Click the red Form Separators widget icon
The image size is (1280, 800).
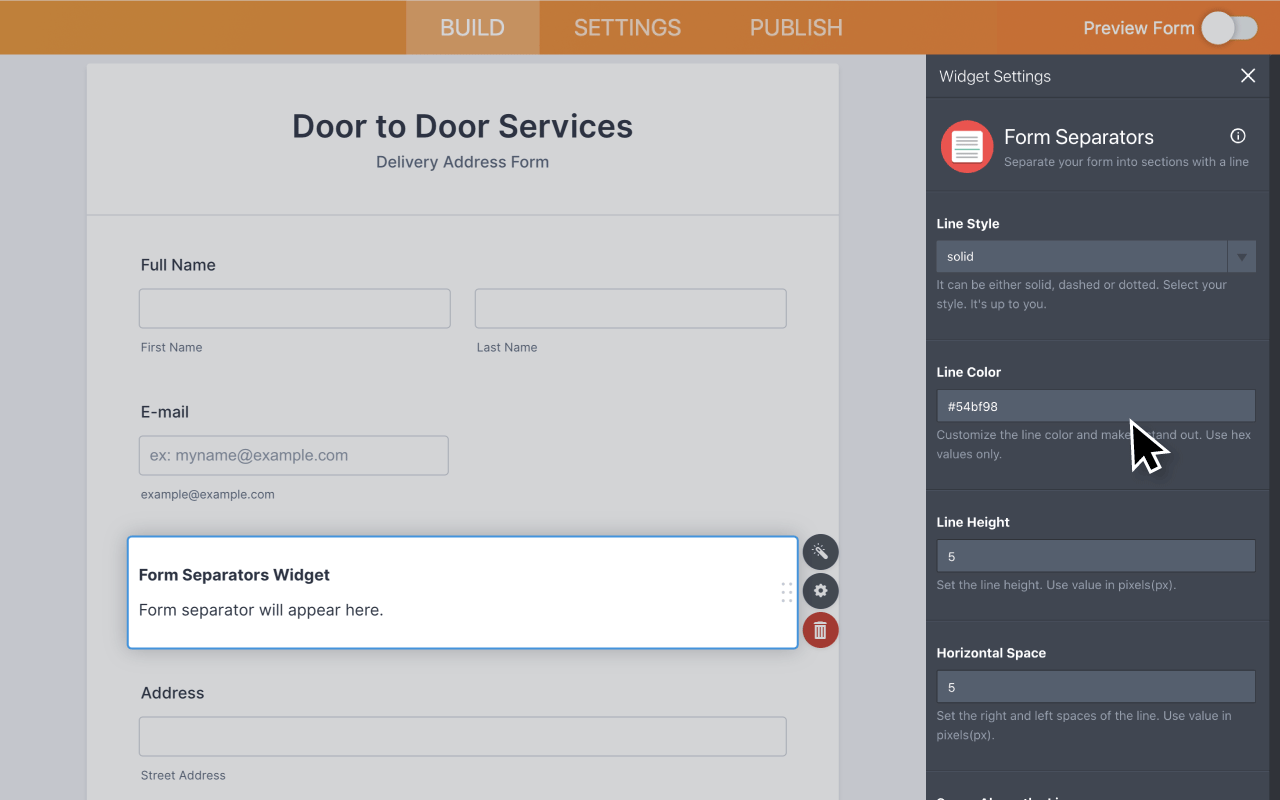[966, 145]
